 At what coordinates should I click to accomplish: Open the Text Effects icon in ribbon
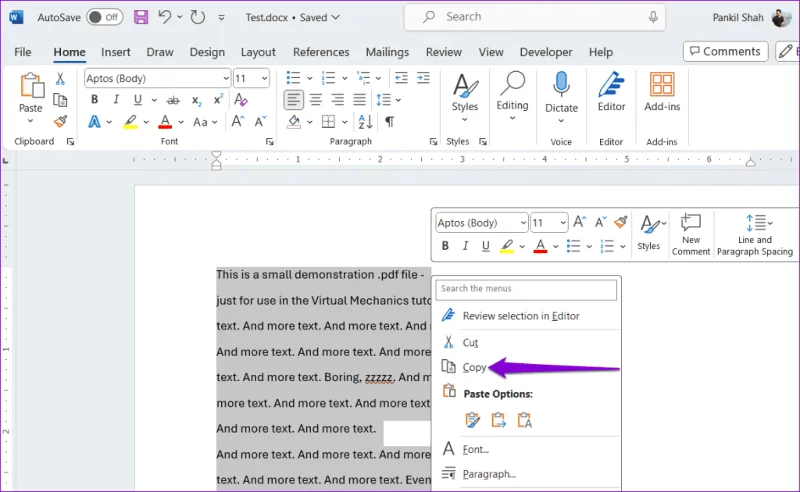click(94, 122)
